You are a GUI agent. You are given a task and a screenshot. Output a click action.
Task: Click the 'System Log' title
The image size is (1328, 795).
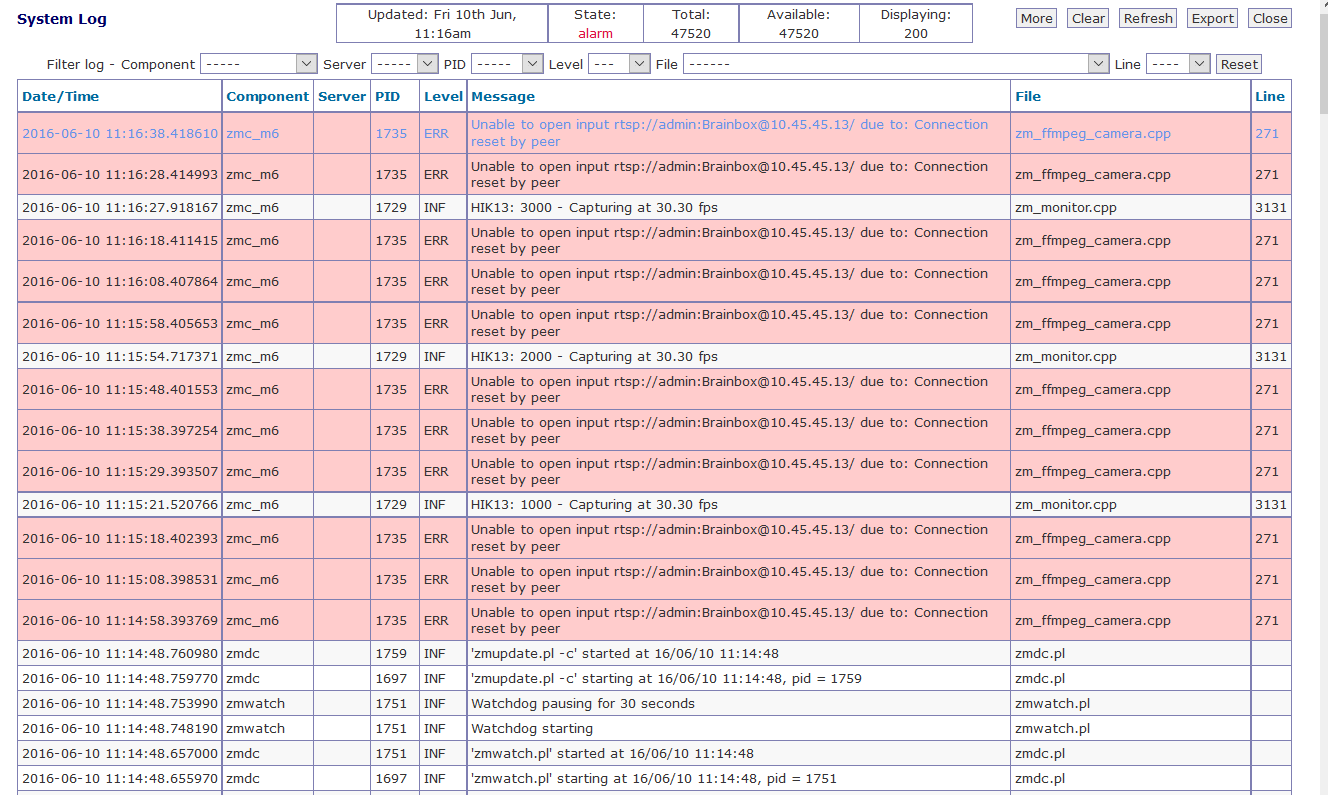[x=62, y=19]
